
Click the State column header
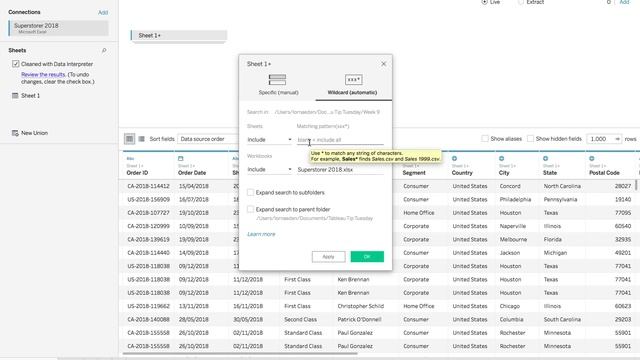click(550, 173)
